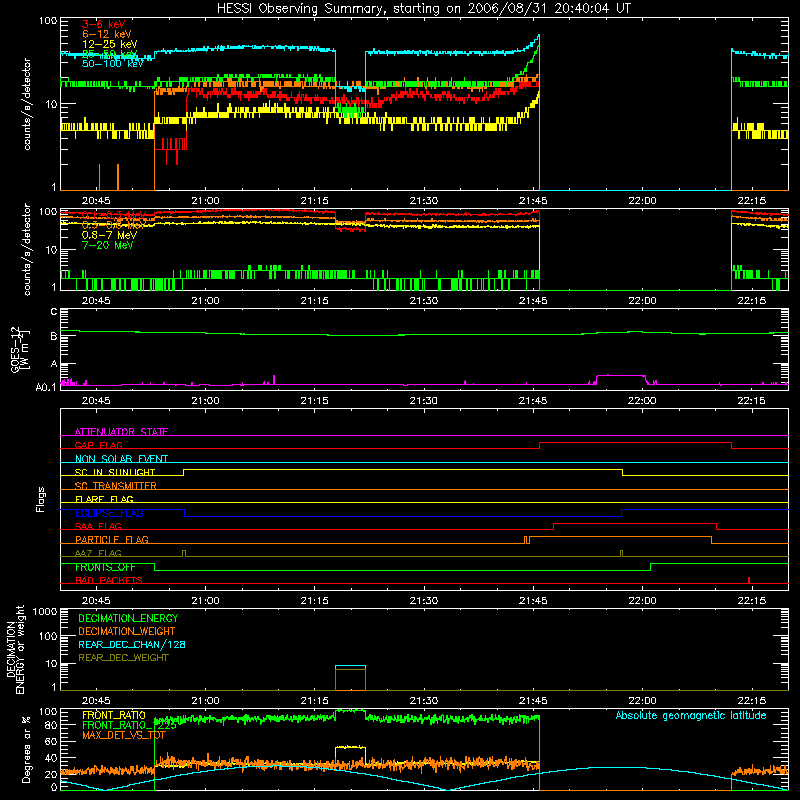The height and width of the screenshot is (800, 800).
Task: Click the 1000 tick label on the decimation axis
Action: click(x=45, y=611)
